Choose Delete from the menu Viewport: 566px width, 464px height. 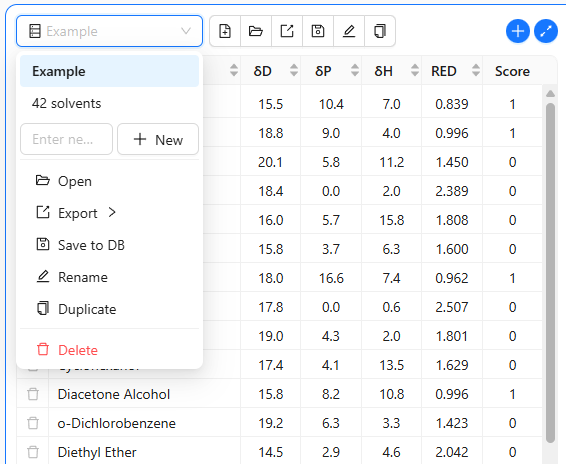(109, 350)
